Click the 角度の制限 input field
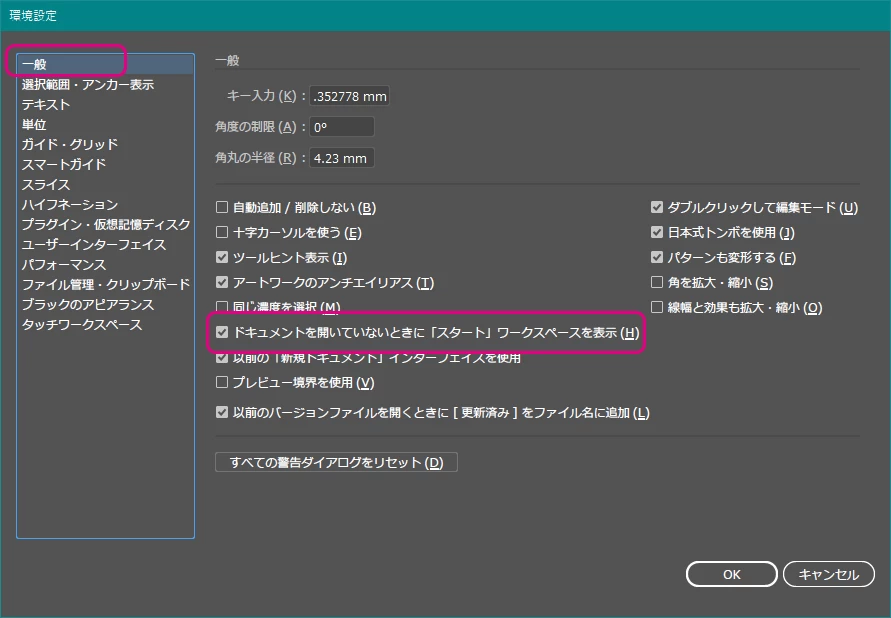Viewport: 891px width, 618px height. 342,127
